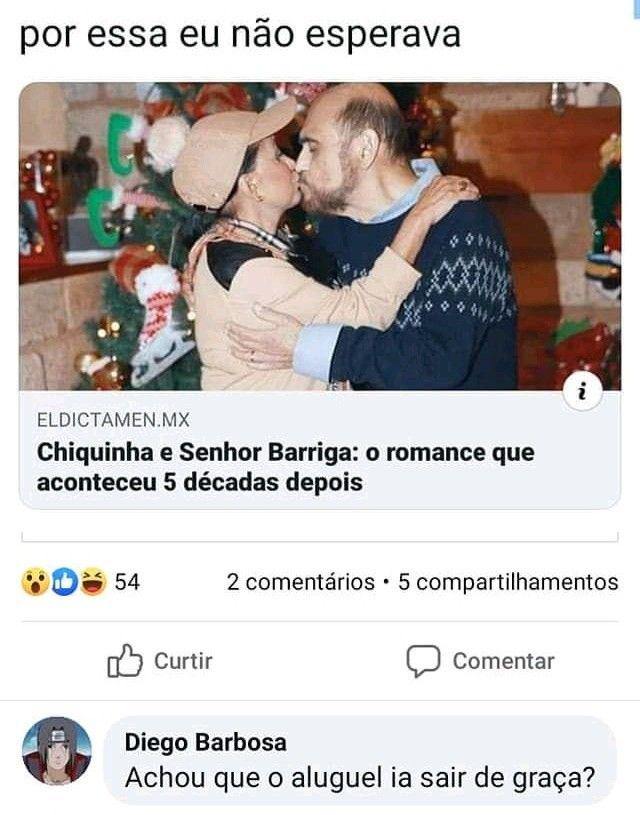This screenshot has height=815, width=640.
Task: View the 54 reactions count
Action: pyautogui.click(x=127, y=582)
